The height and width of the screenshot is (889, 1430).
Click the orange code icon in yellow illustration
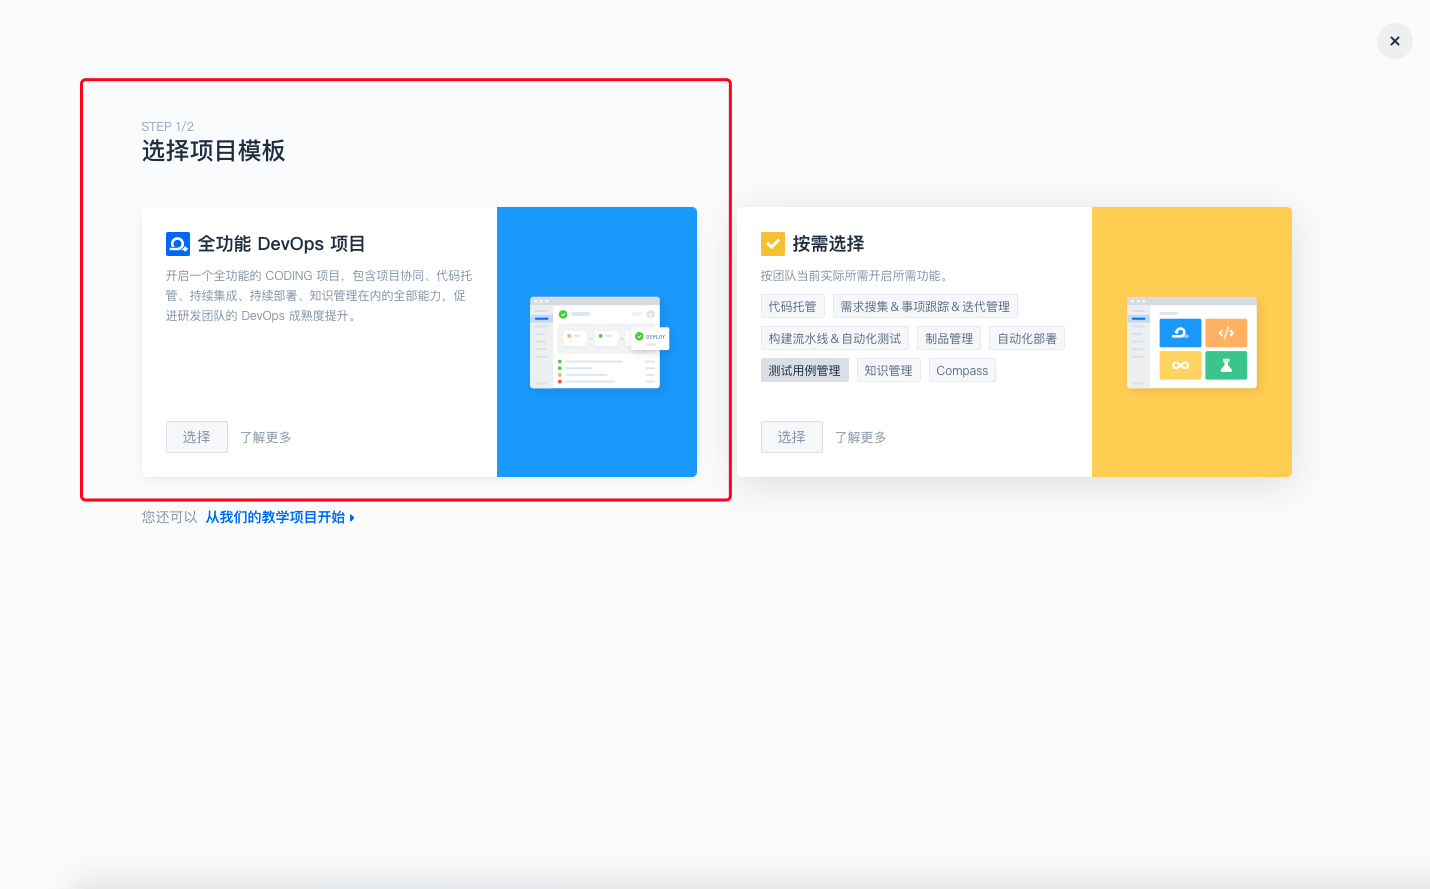1226,333
